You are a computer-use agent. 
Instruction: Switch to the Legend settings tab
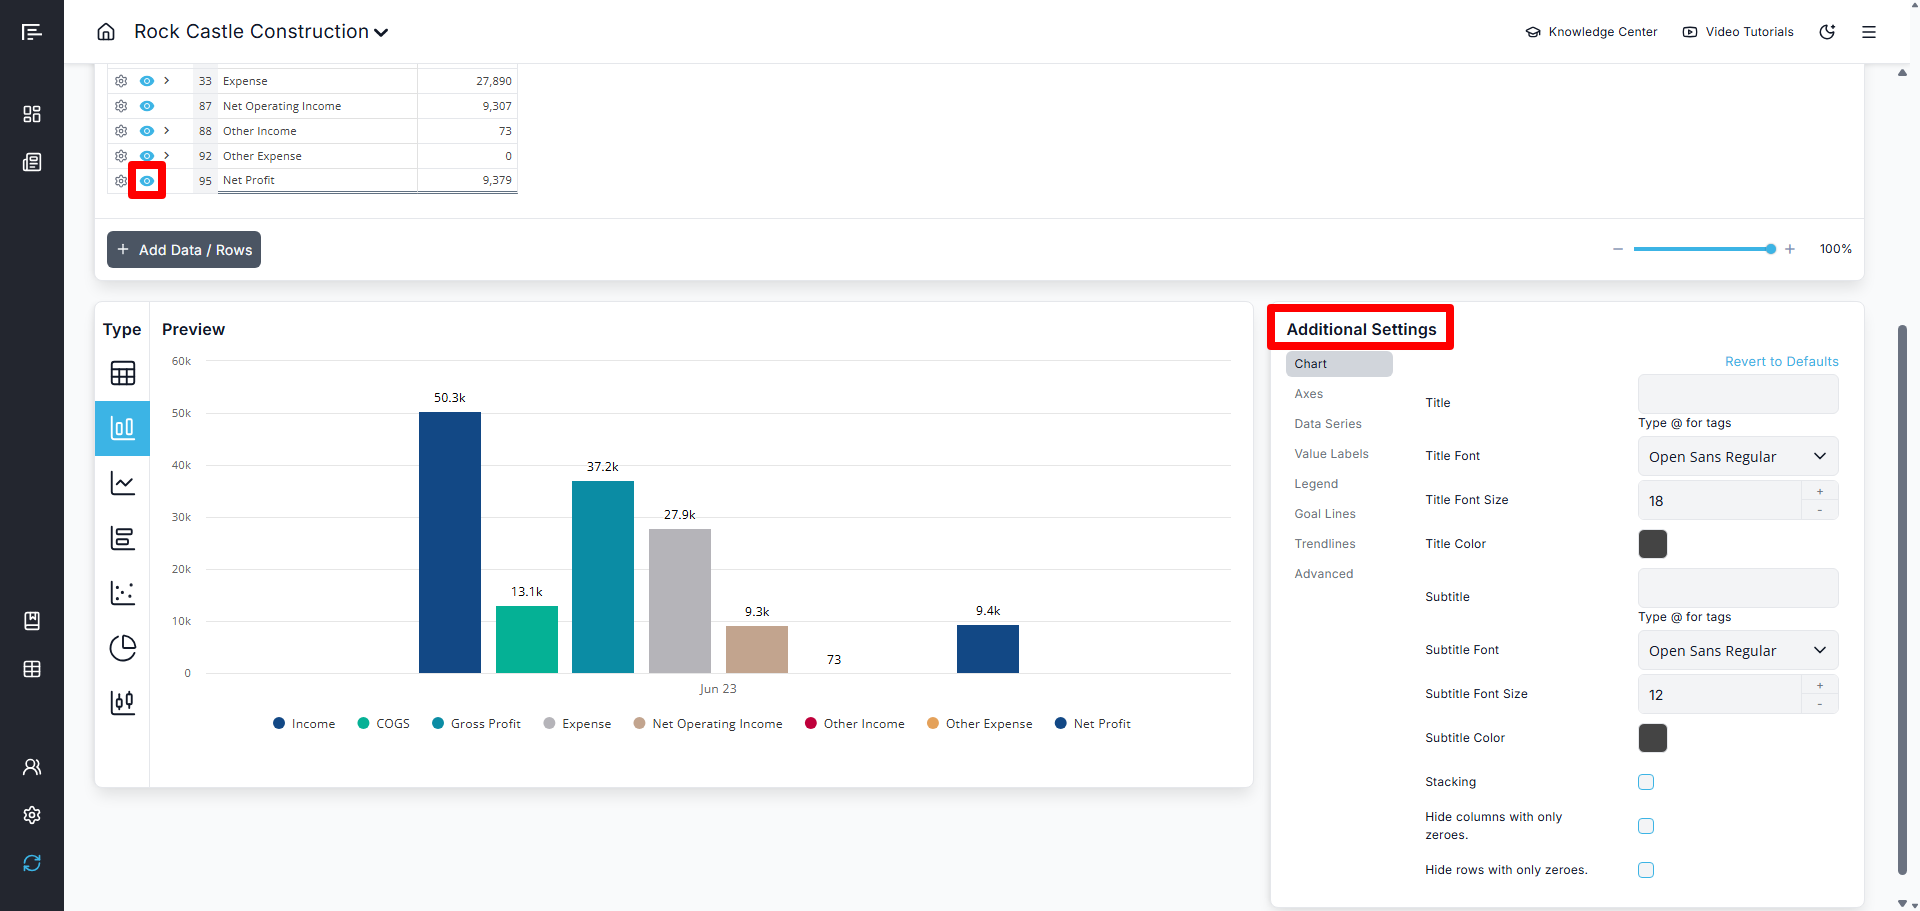tap(1315, 484)
